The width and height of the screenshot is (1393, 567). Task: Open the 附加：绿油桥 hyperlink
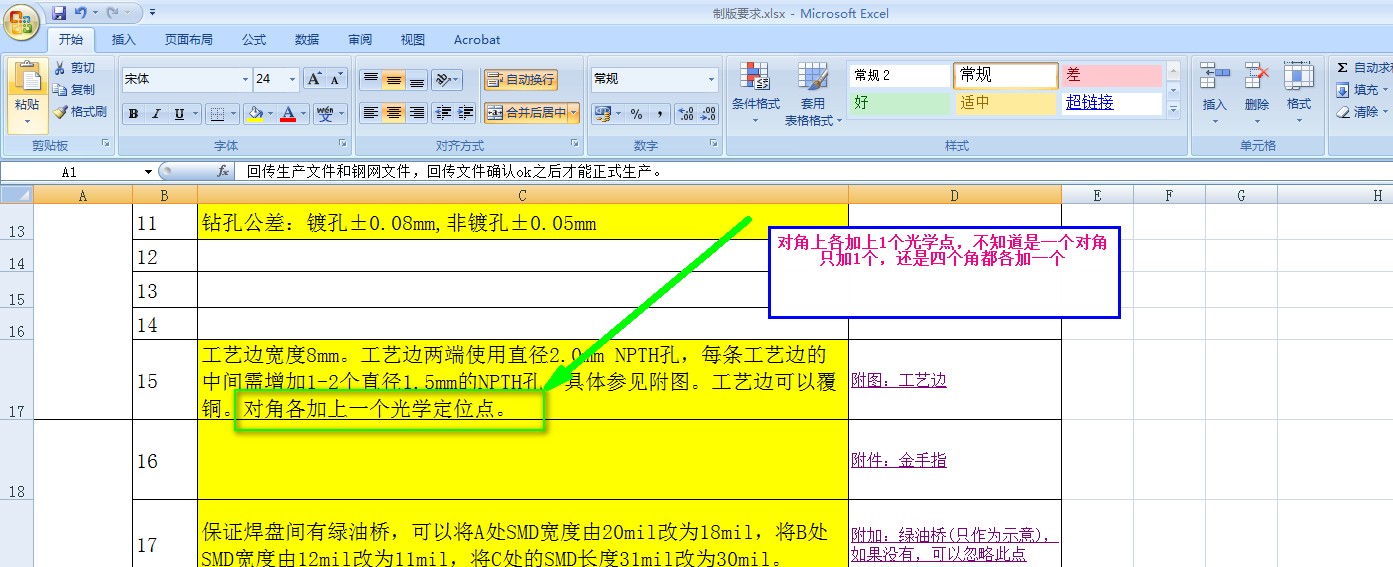tap(954, 544)
